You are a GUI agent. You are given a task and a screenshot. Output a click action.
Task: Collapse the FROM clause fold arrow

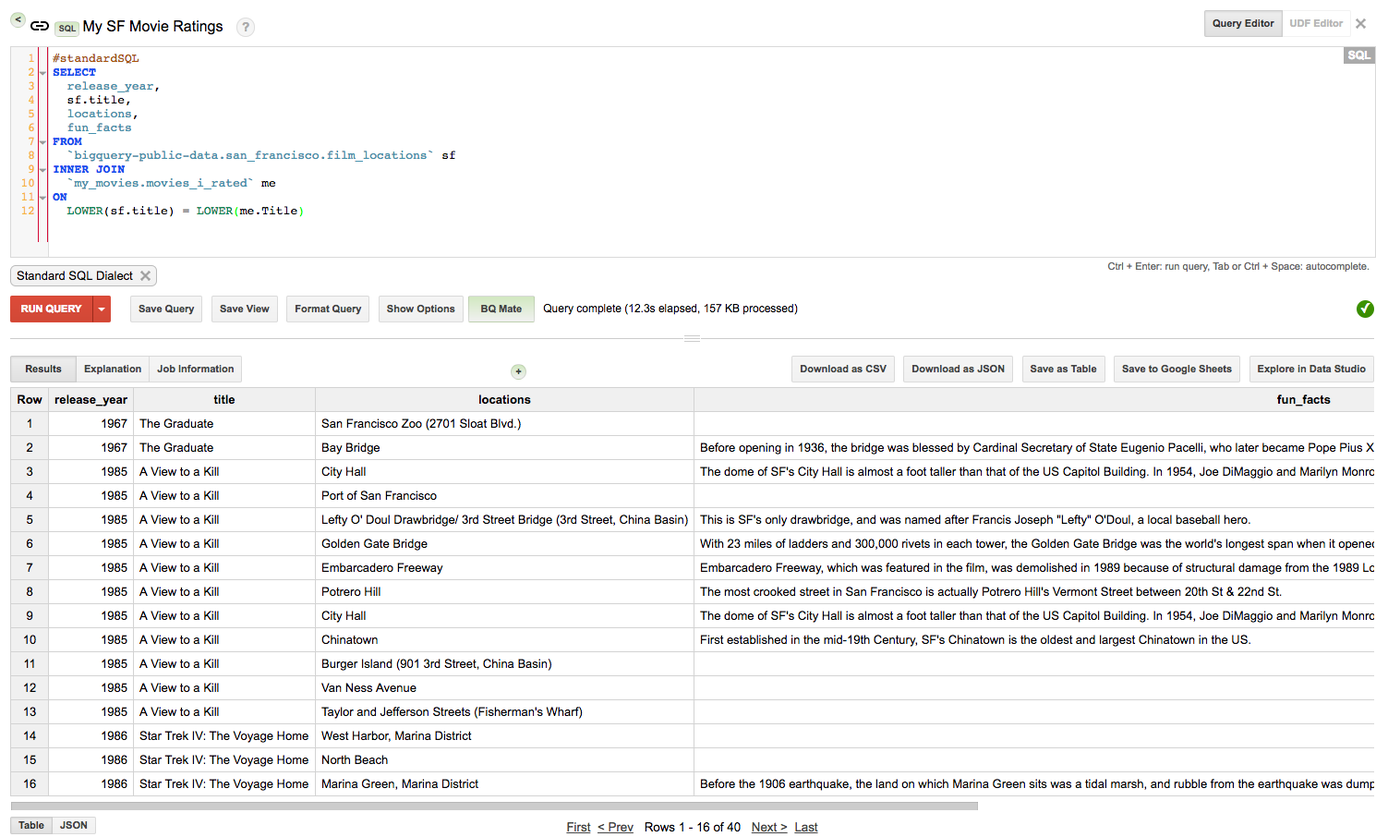(43, 142)
